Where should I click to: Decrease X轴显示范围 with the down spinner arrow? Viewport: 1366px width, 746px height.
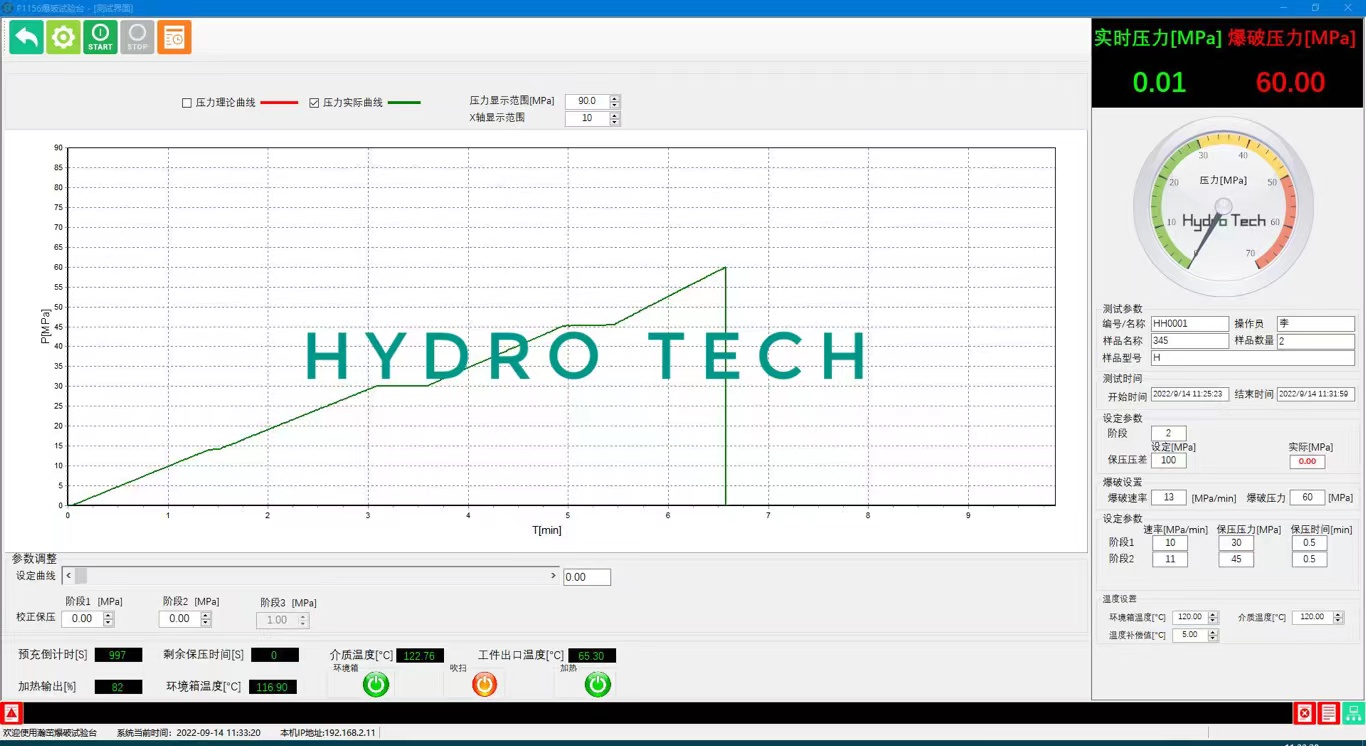coord(615,122)
